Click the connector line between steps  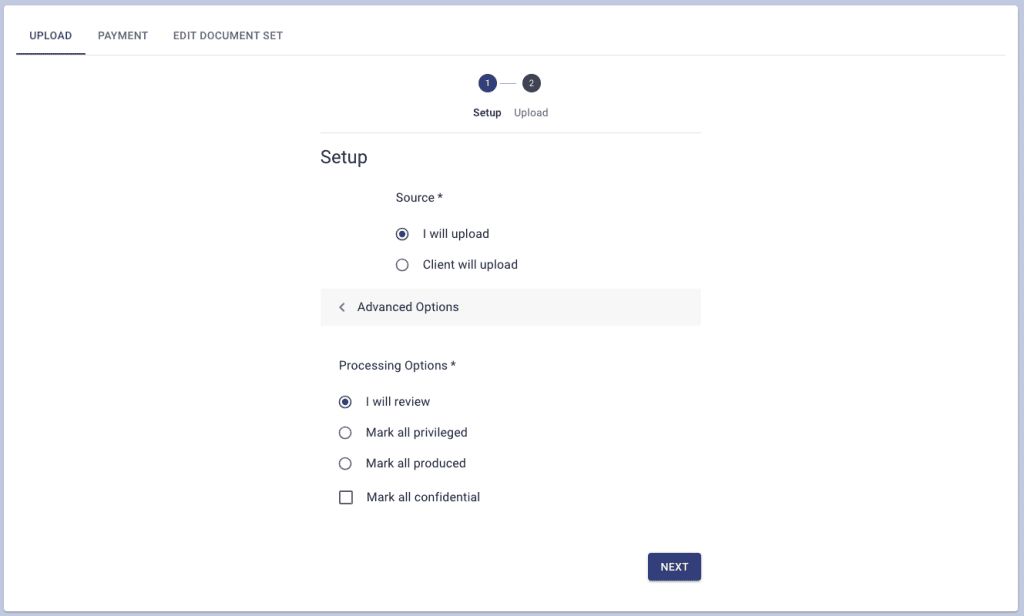(509, 83)
